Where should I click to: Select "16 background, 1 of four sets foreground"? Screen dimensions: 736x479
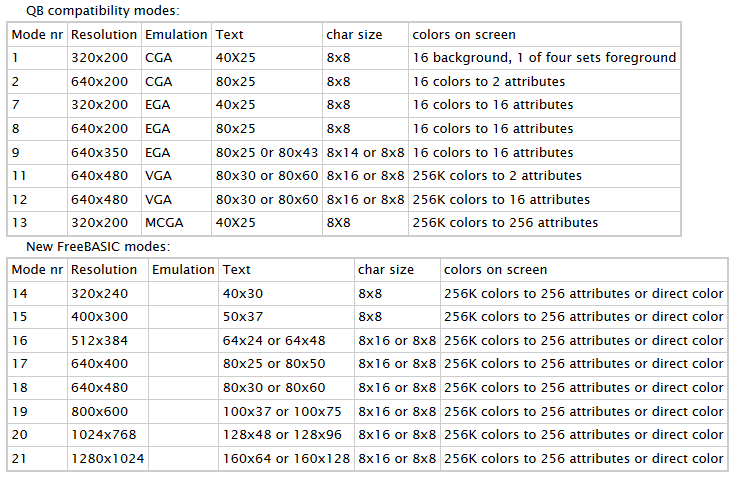[x=544, y=58]
